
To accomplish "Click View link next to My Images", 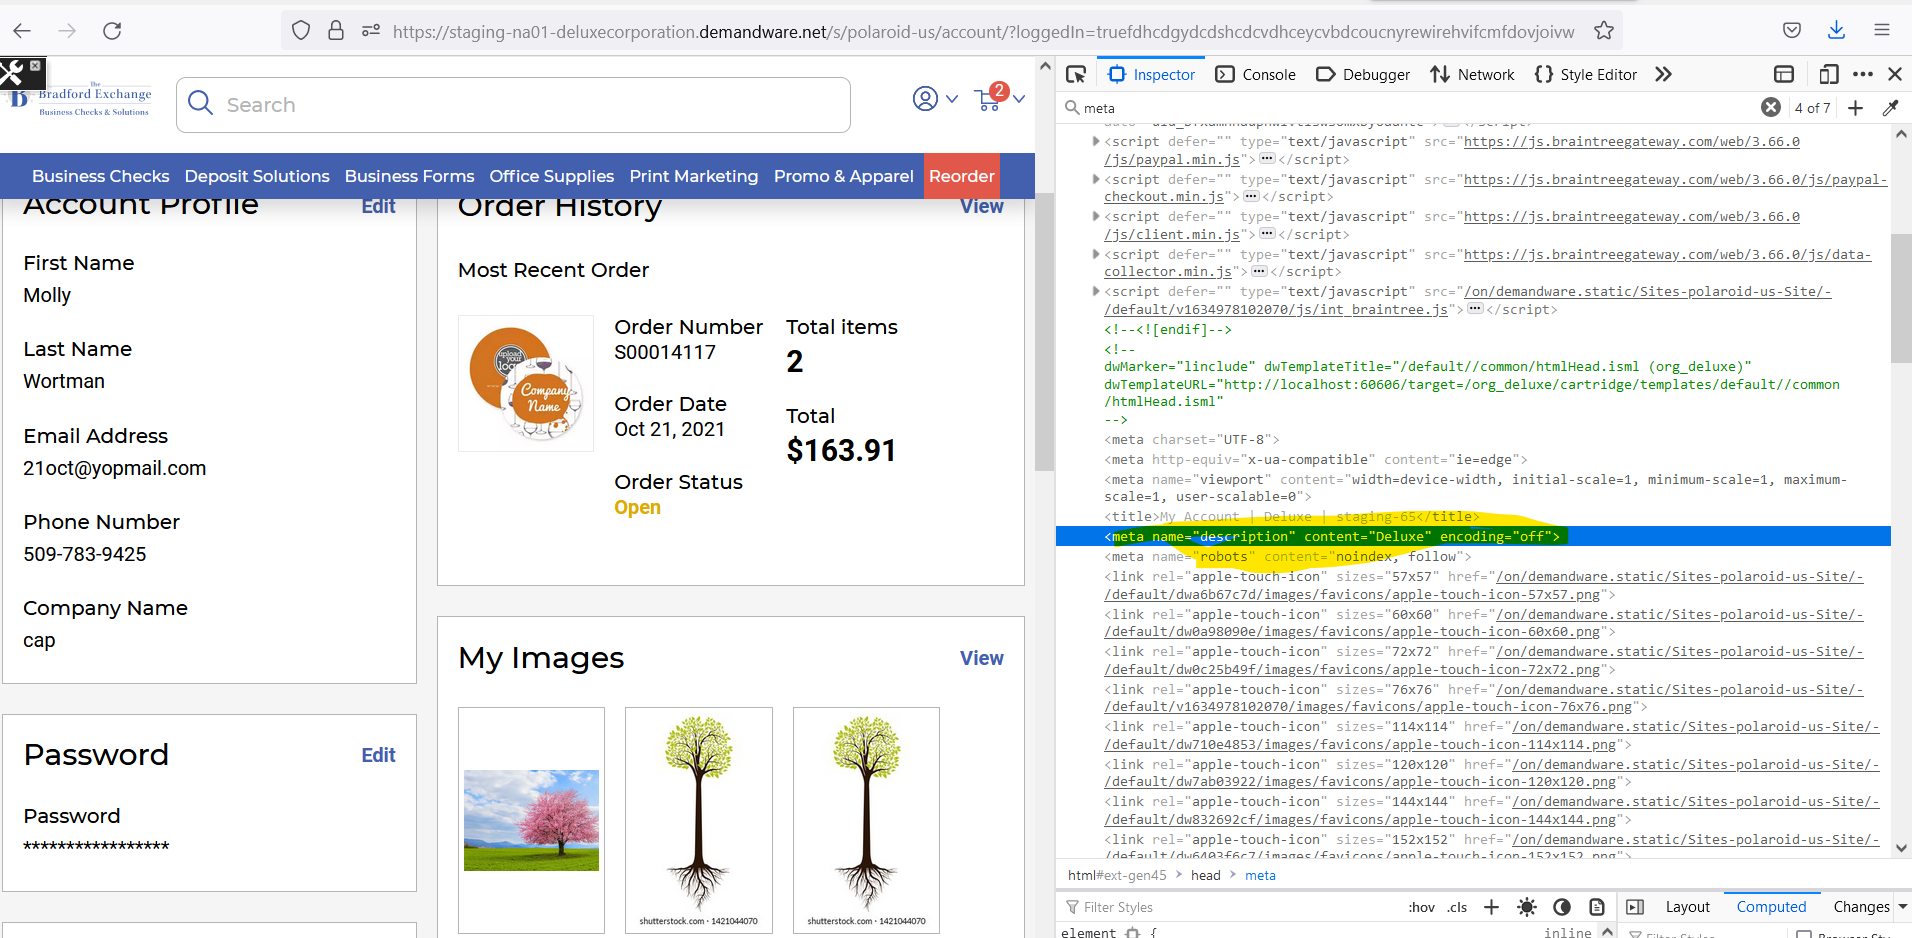I will click(981, 658).
